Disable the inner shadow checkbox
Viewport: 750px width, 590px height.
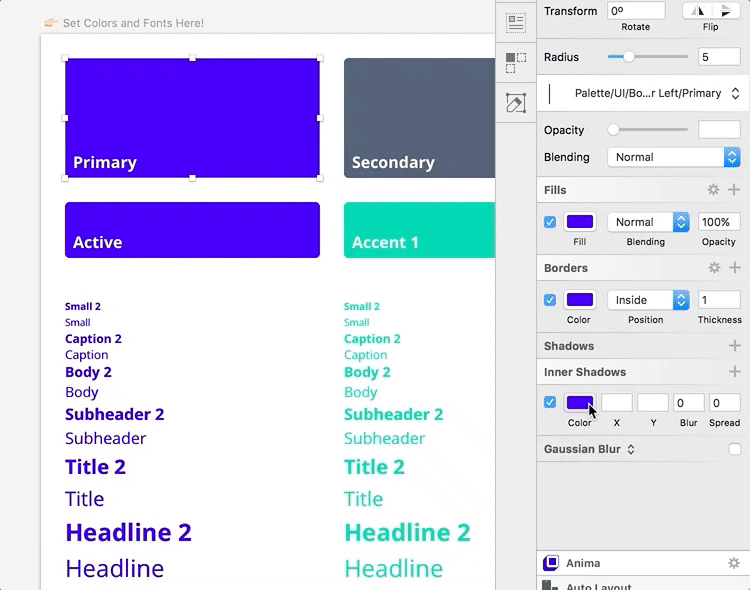(550, 402)
